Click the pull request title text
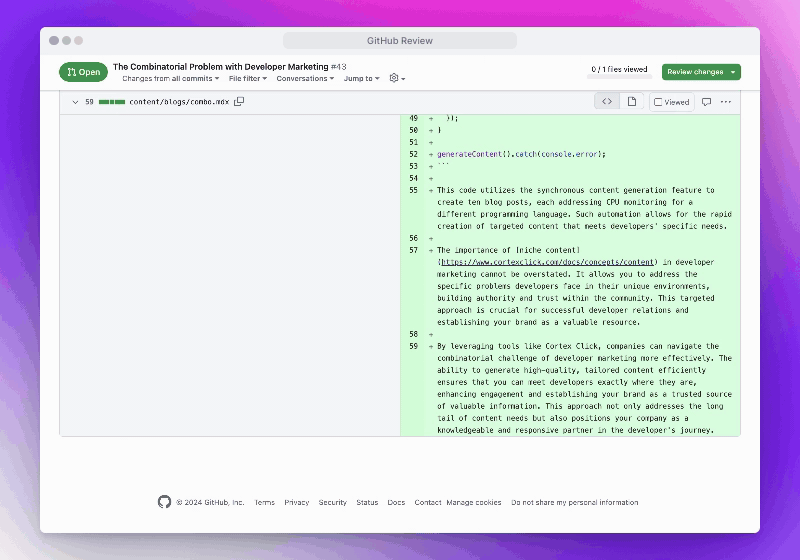Screen dimensions: 800x560 pos(220,67)
